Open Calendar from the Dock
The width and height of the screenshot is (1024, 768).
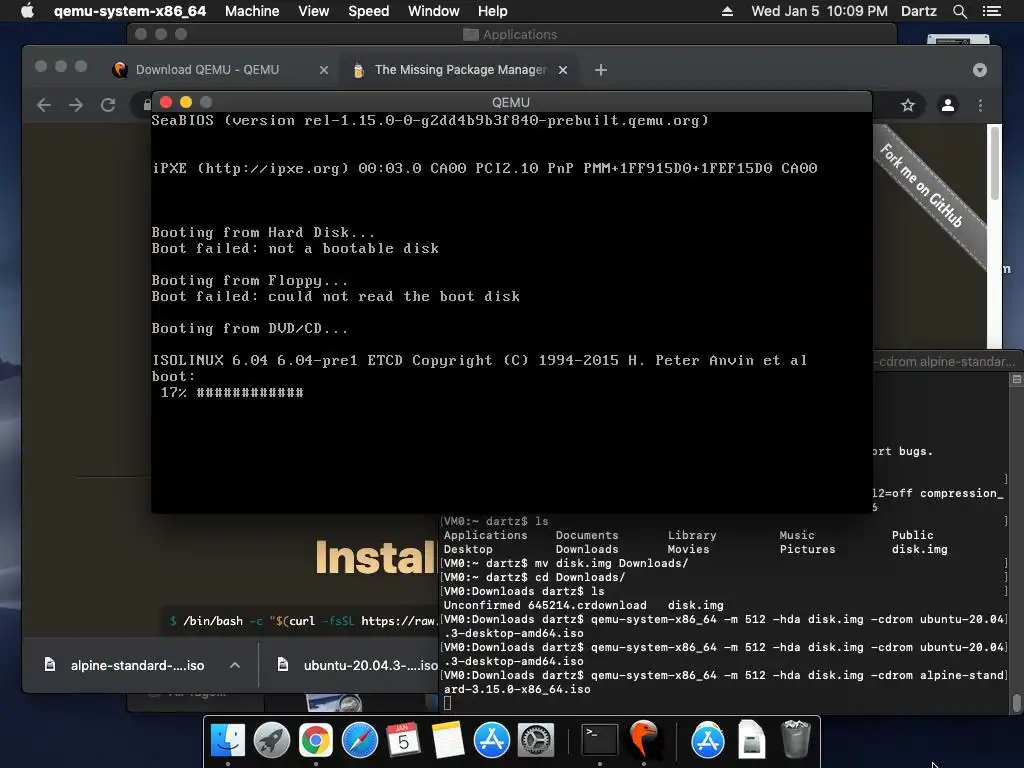coord(404,740)
